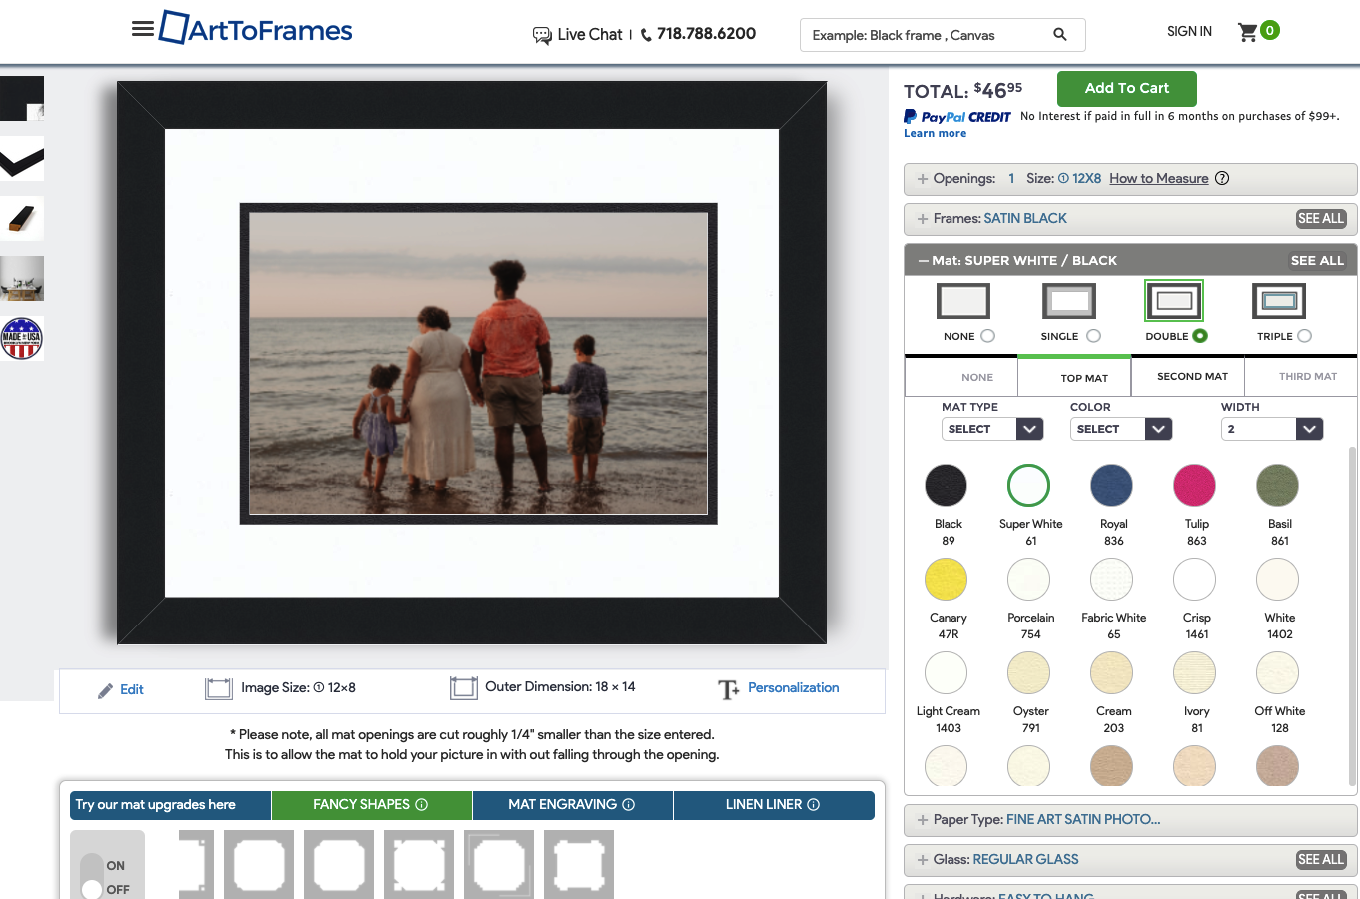
Task: Select the Made in USA thumbnail
Action: (22, 338)
